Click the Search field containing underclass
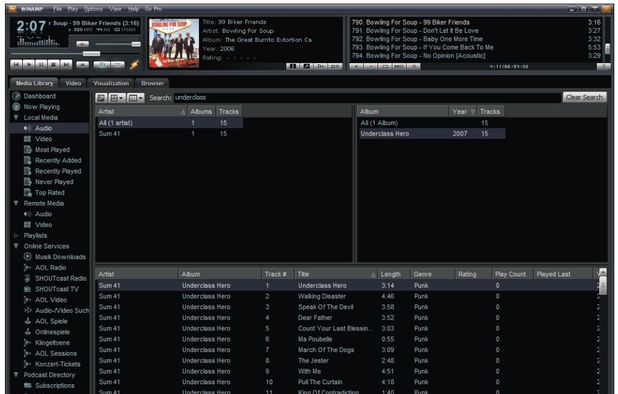This screenshot has height=394, width=618. pyautogui.click(x=367, y=98)
